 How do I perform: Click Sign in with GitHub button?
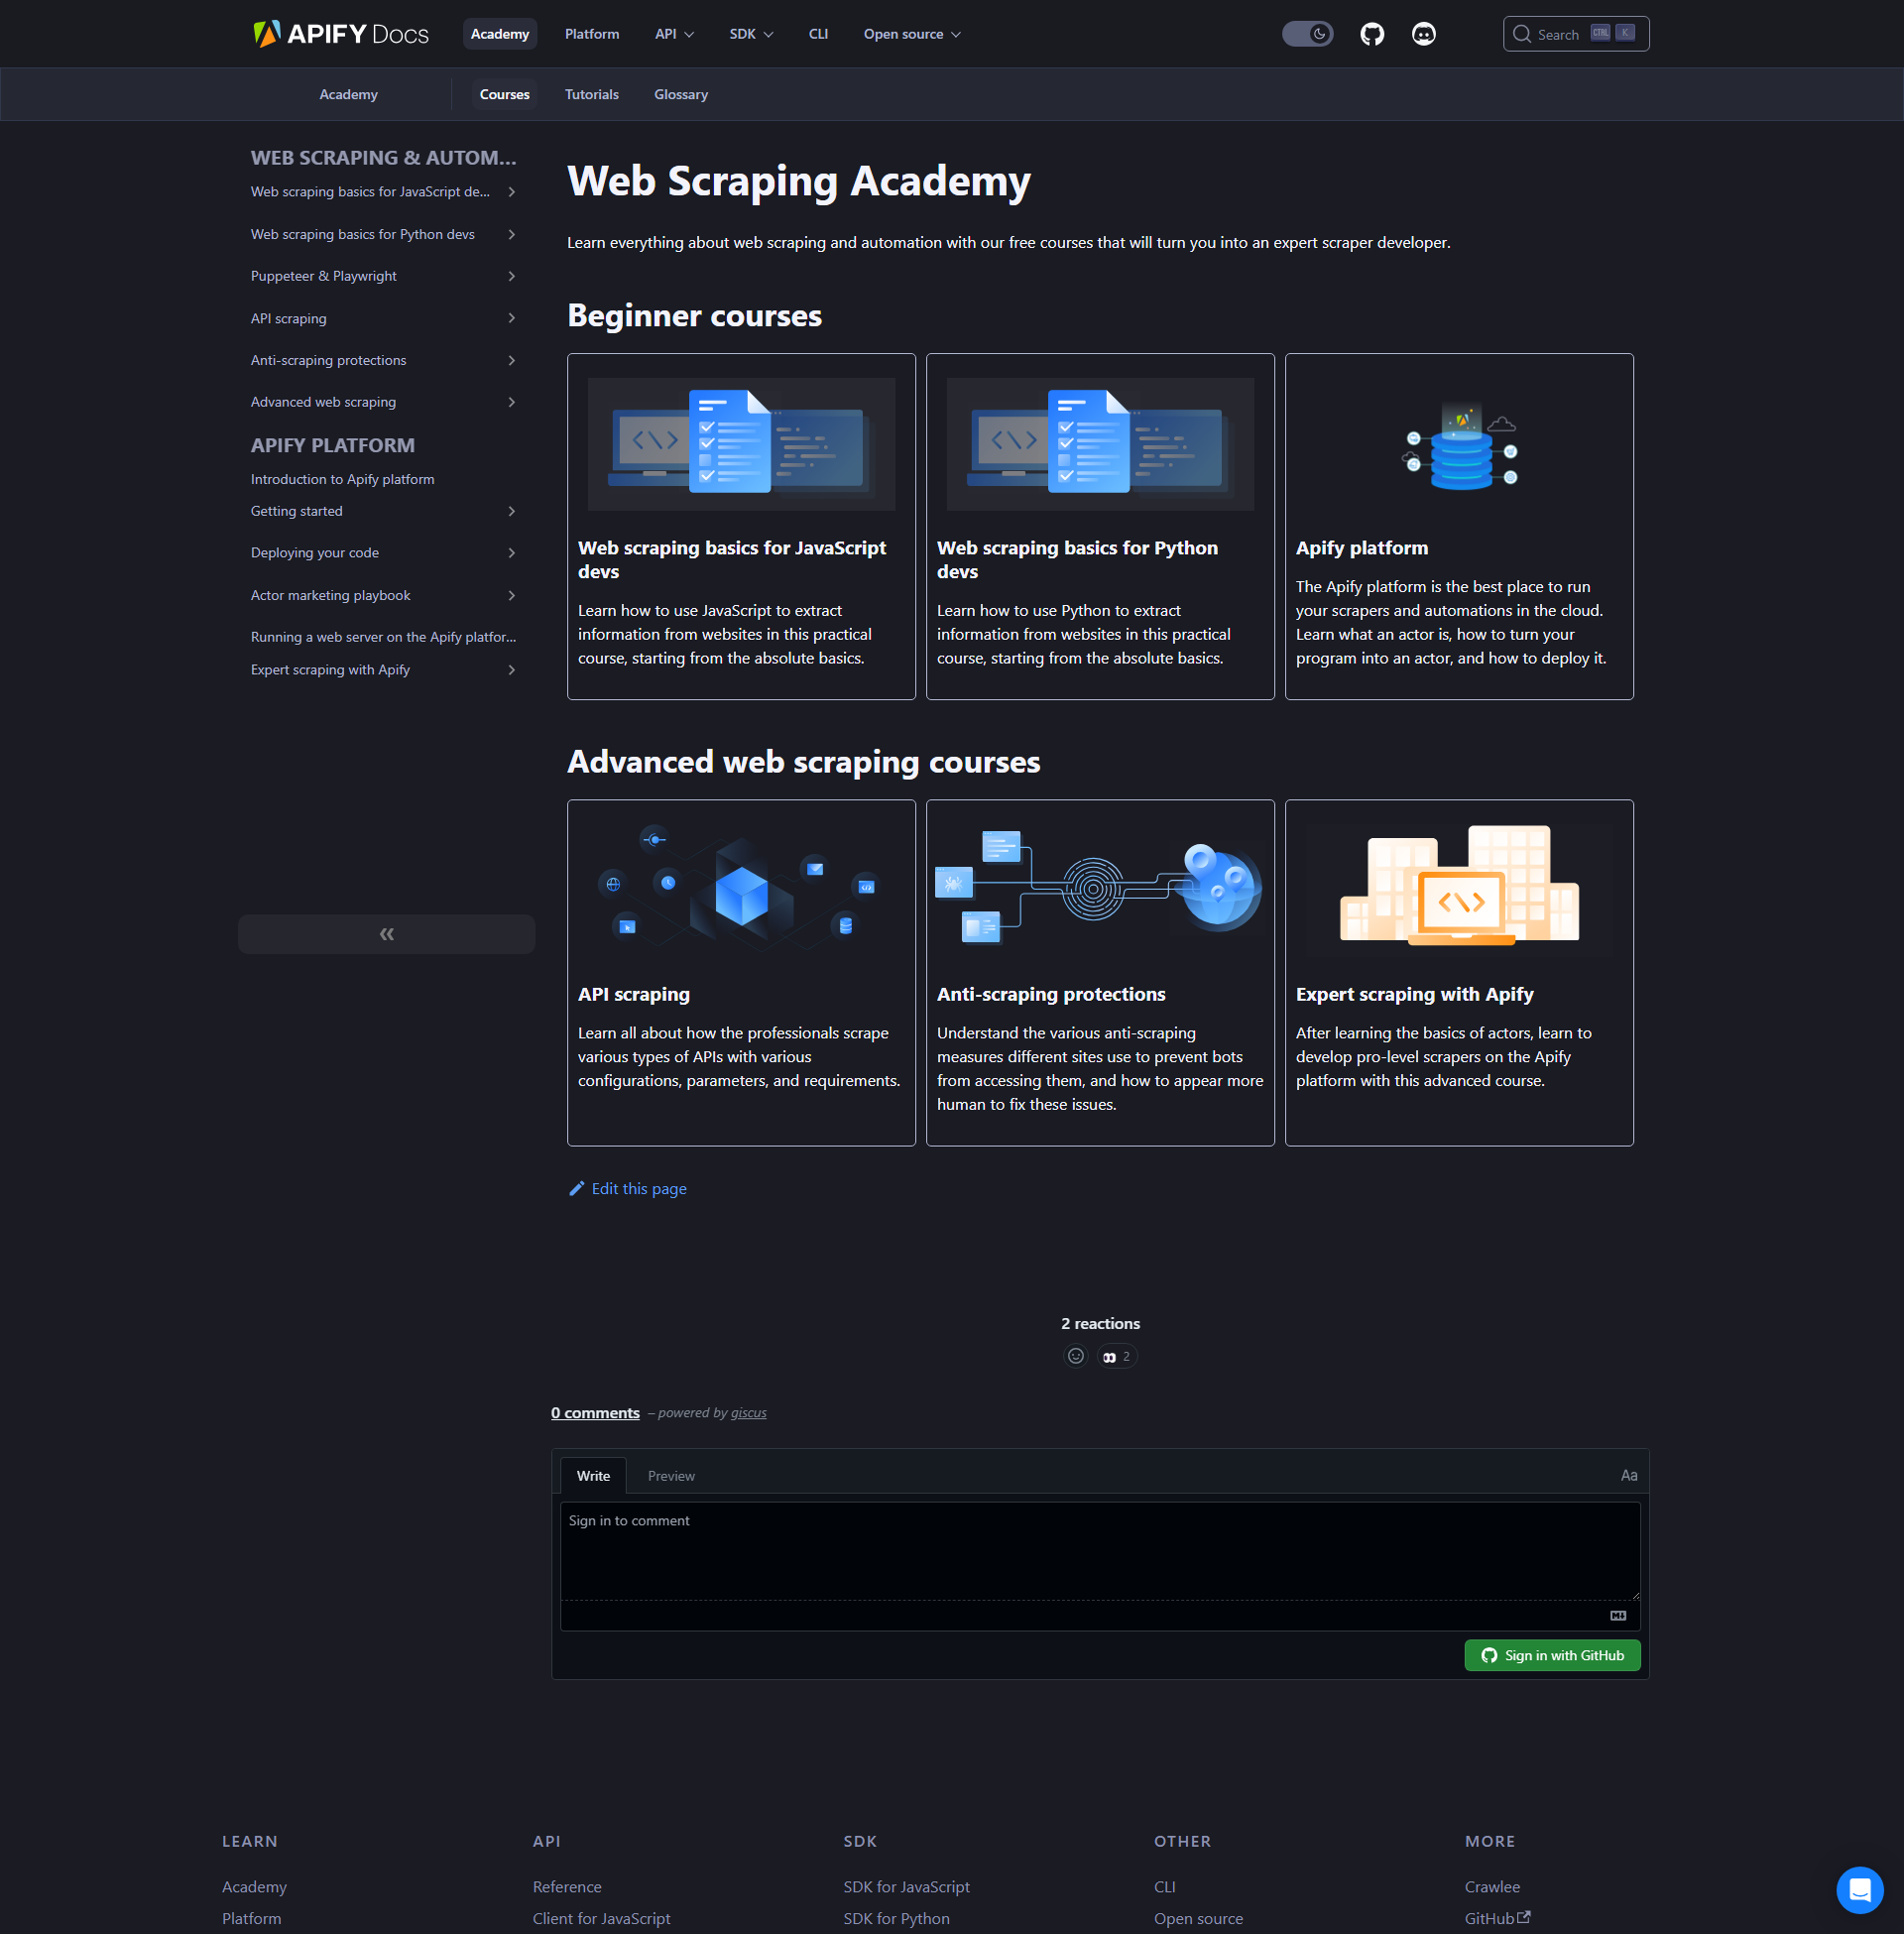pyautogui.click(x=1551, y=1655)
